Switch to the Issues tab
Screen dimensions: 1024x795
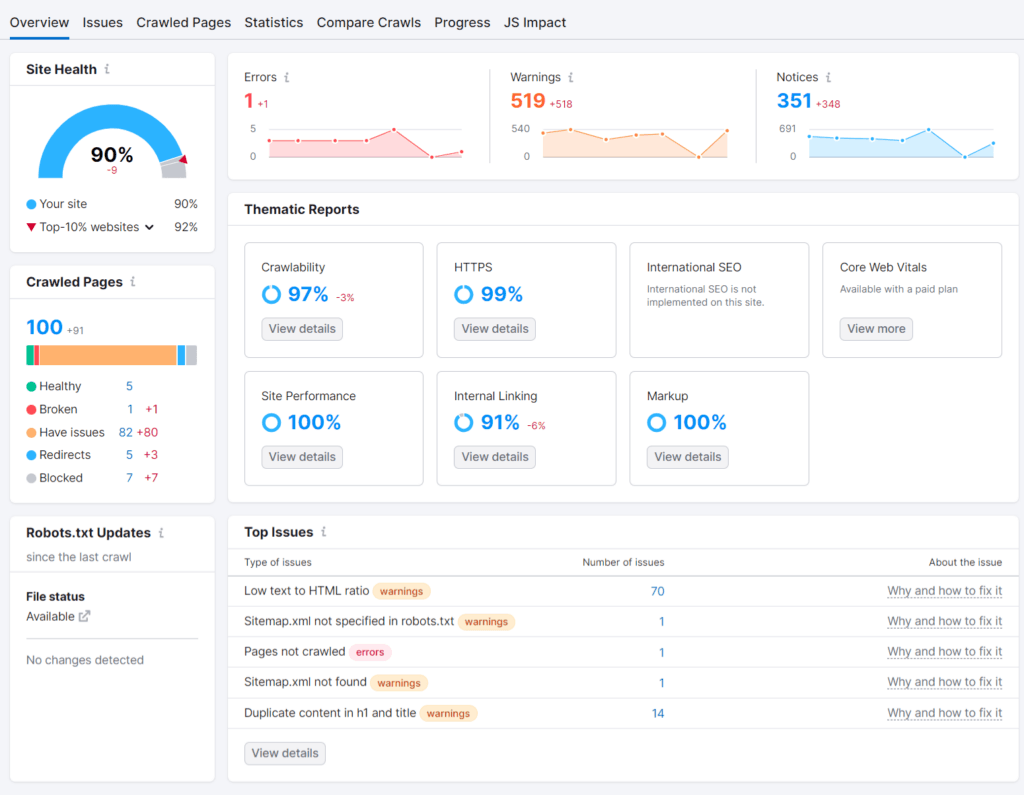click(102, 22)
